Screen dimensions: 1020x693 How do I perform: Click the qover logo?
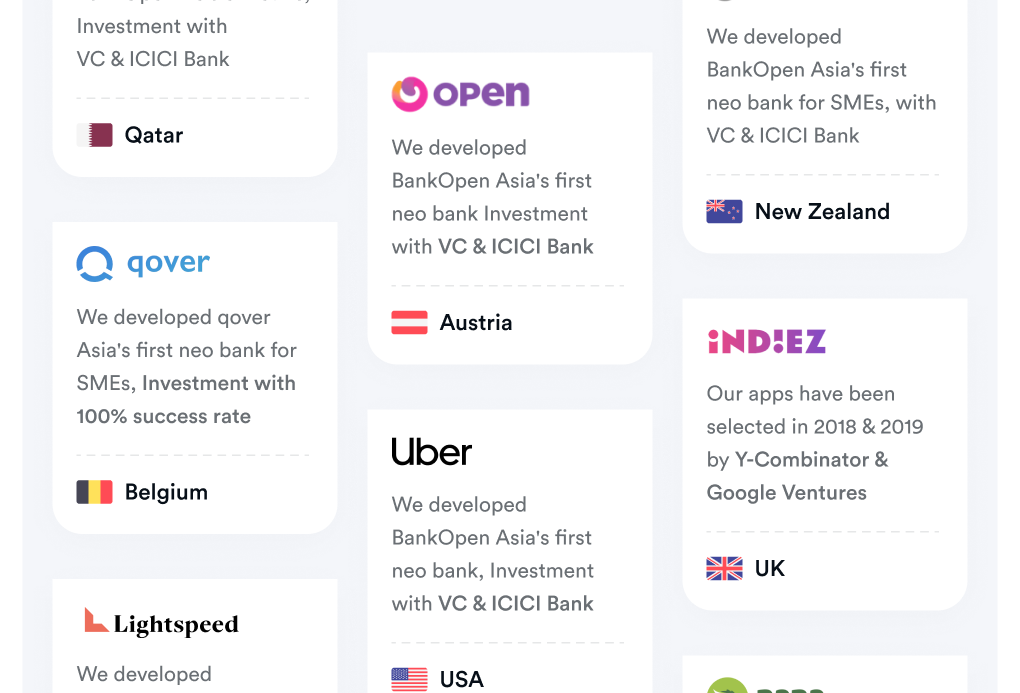pyautogui.click(x=143, y=264)
